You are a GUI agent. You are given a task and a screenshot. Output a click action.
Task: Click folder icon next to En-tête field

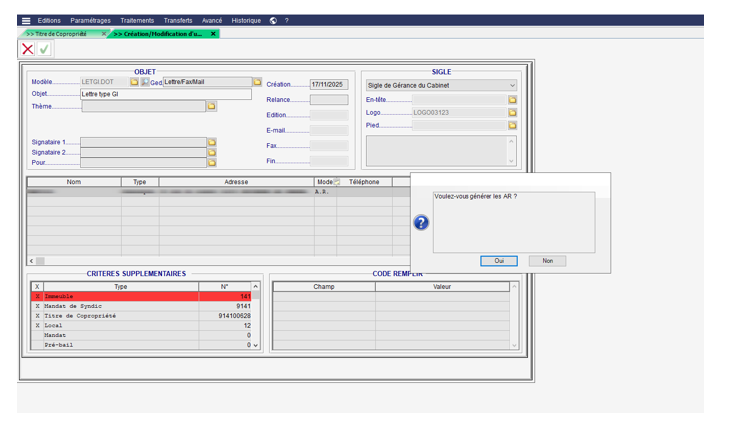pos(512,100)
